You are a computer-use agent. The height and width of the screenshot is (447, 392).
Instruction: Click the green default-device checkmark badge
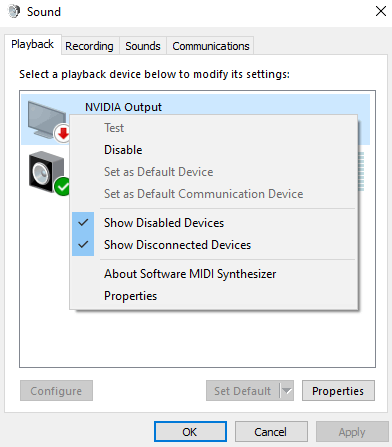click(x=63, y=186)
